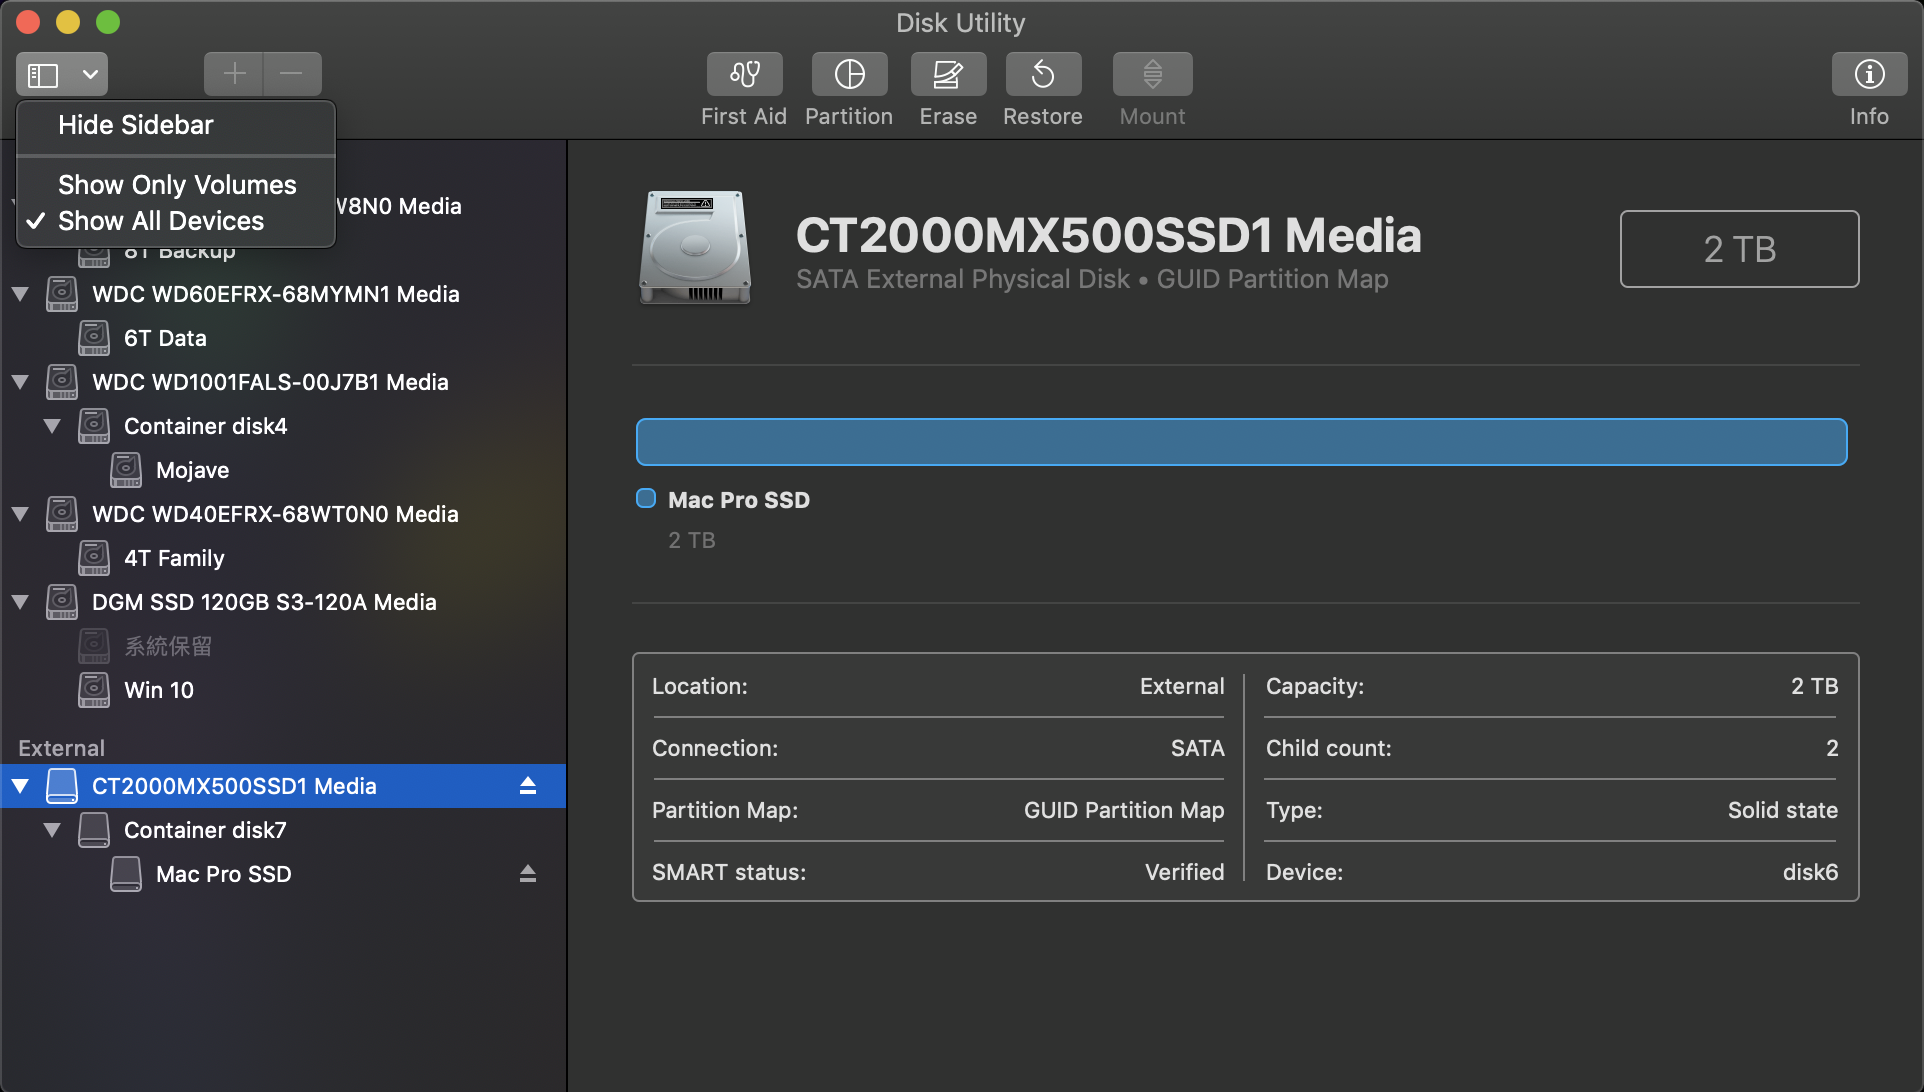Collapse the DGM SSD 120GB S3-120A Media
This screenshot has height=1092, width=1924.
[x=20, y=602]
